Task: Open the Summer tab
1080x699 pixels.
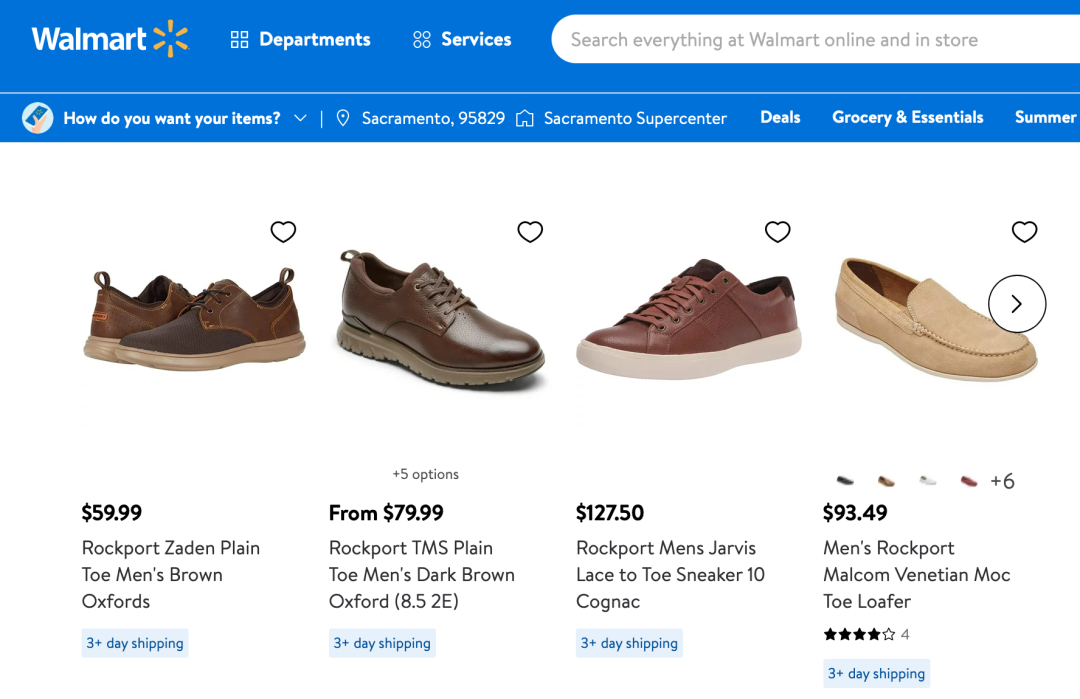Action: click(1046, 117)
